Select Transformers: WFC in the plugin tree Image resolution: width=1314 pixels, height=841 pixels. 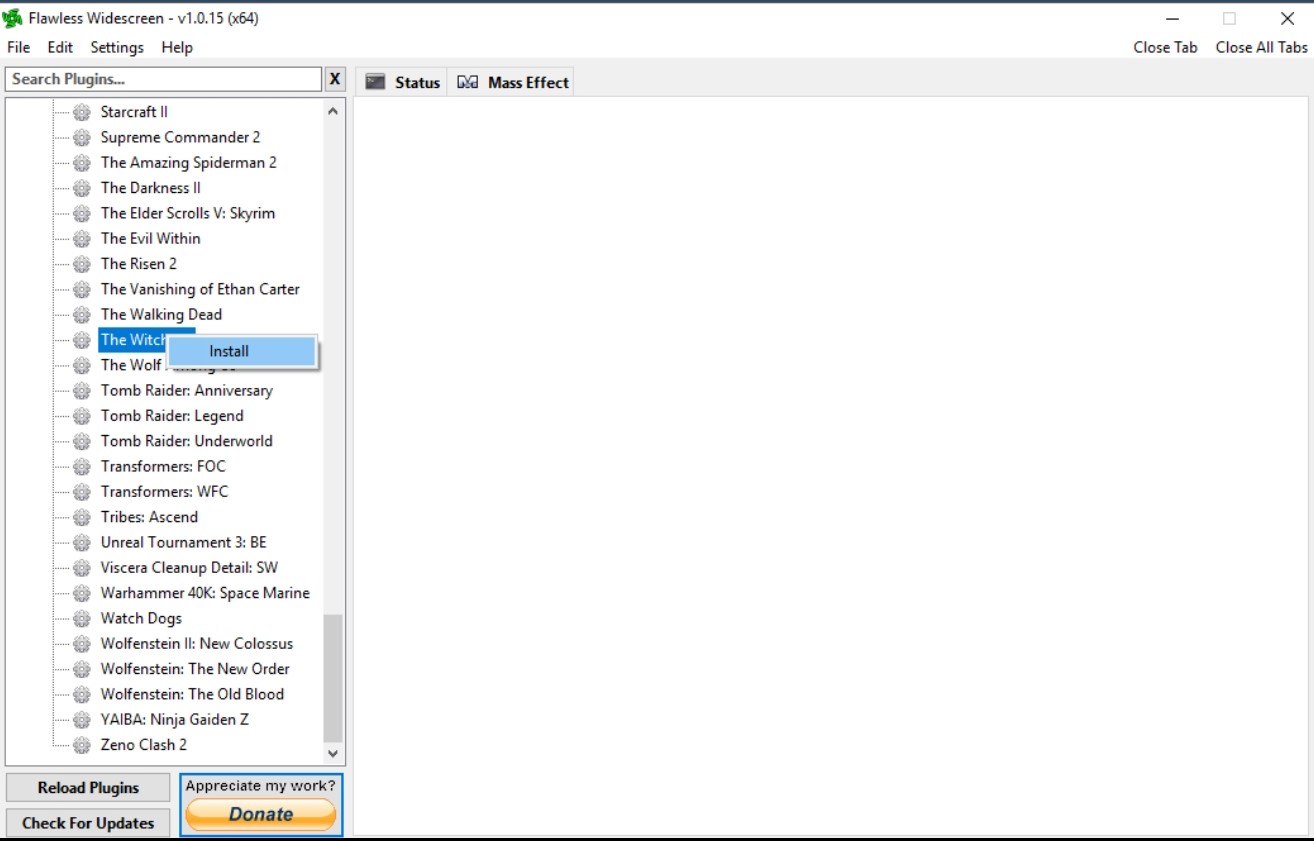pyautogui.click(x=164, y=492)
